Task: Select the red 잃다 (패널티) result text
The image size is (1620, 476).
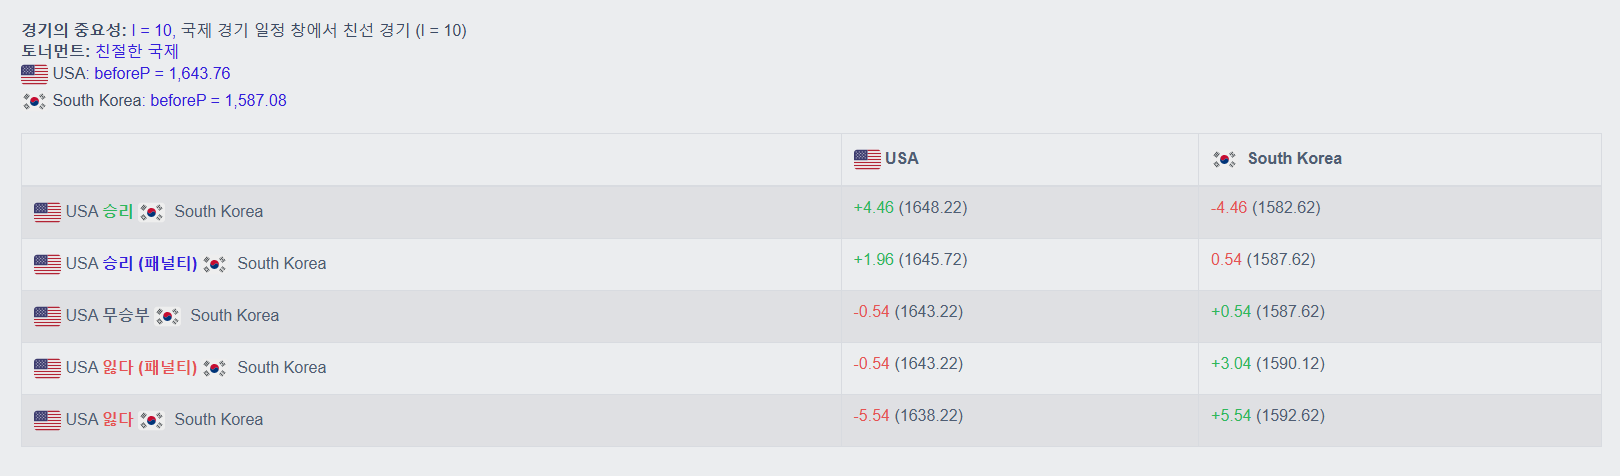Action: [150, 367]
